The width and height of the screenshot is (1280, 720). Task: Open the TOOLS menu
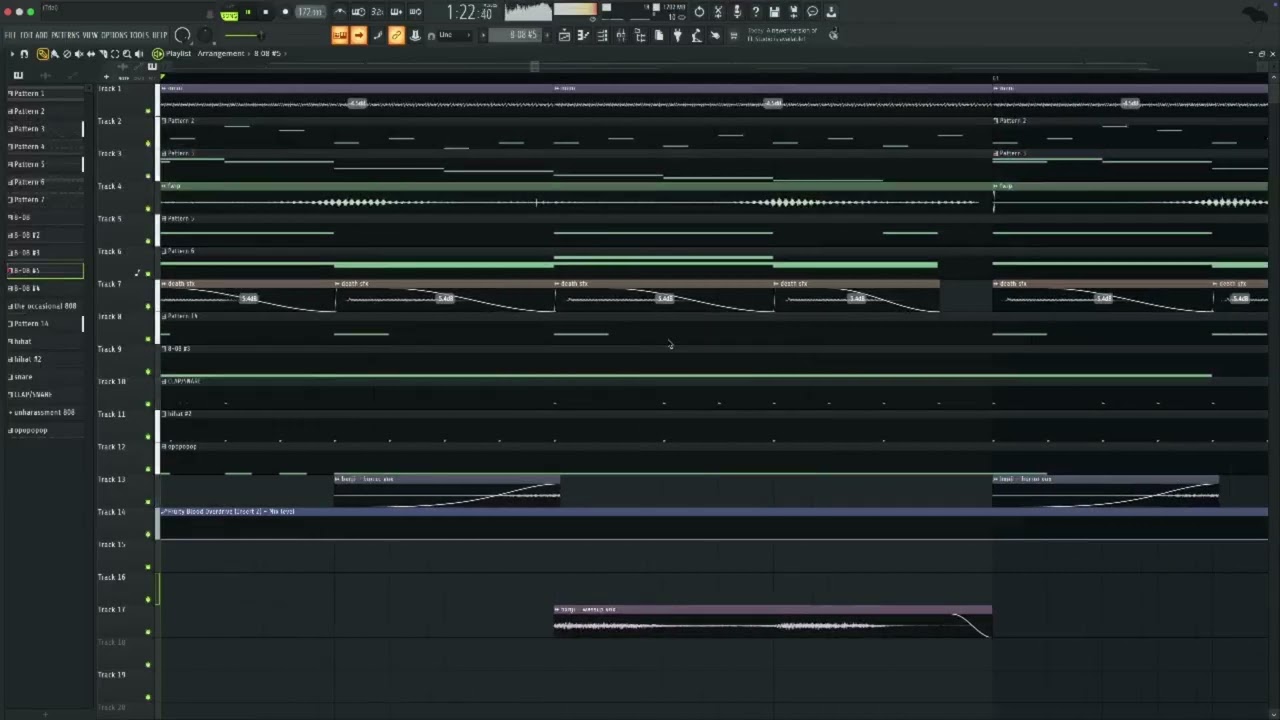[x=140, y=35]
